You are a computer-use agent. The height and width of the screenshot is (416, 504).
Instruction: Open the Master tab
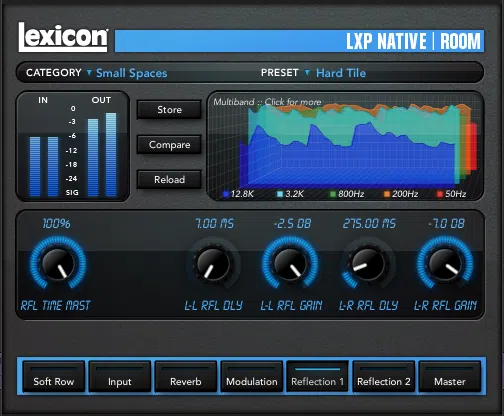(450, 376)
